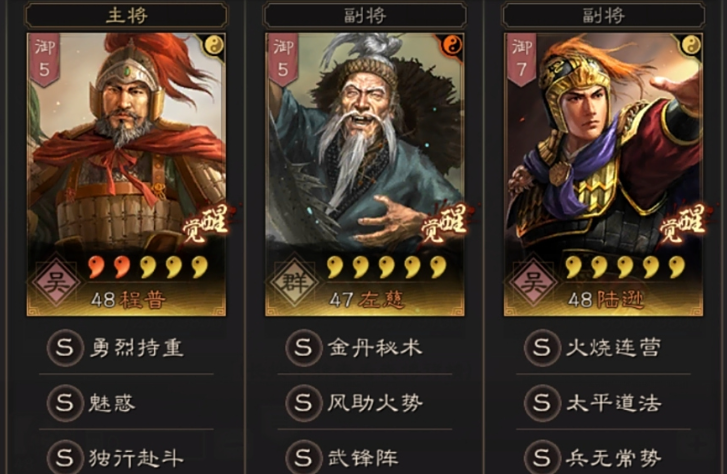Image resolution: width=727 pixels, height=474 pixels.
Task: Select the 吴 faction badge on 陆逊's card
Action: click(533, 281)
